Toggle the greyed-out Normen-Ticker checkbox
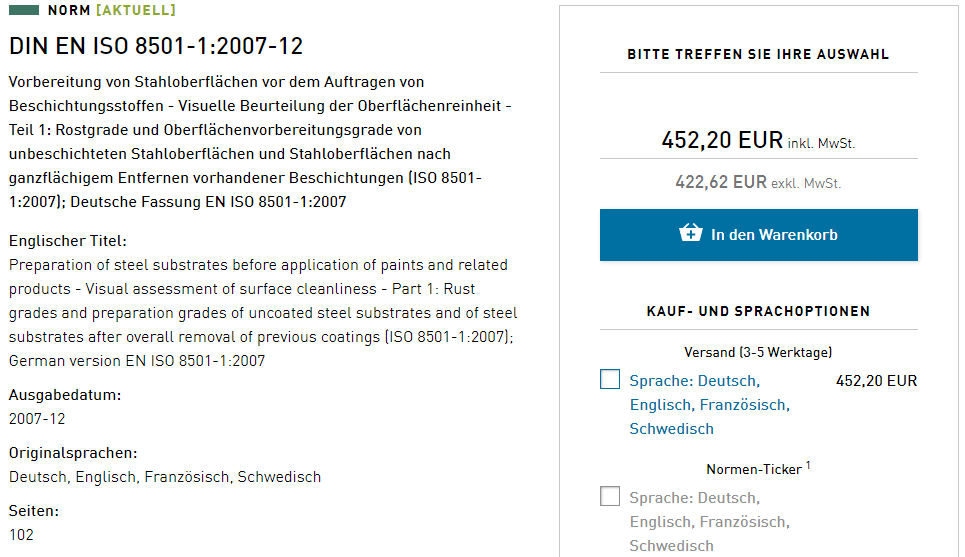Viewport: 965px width, 557px height. [610, 497]
